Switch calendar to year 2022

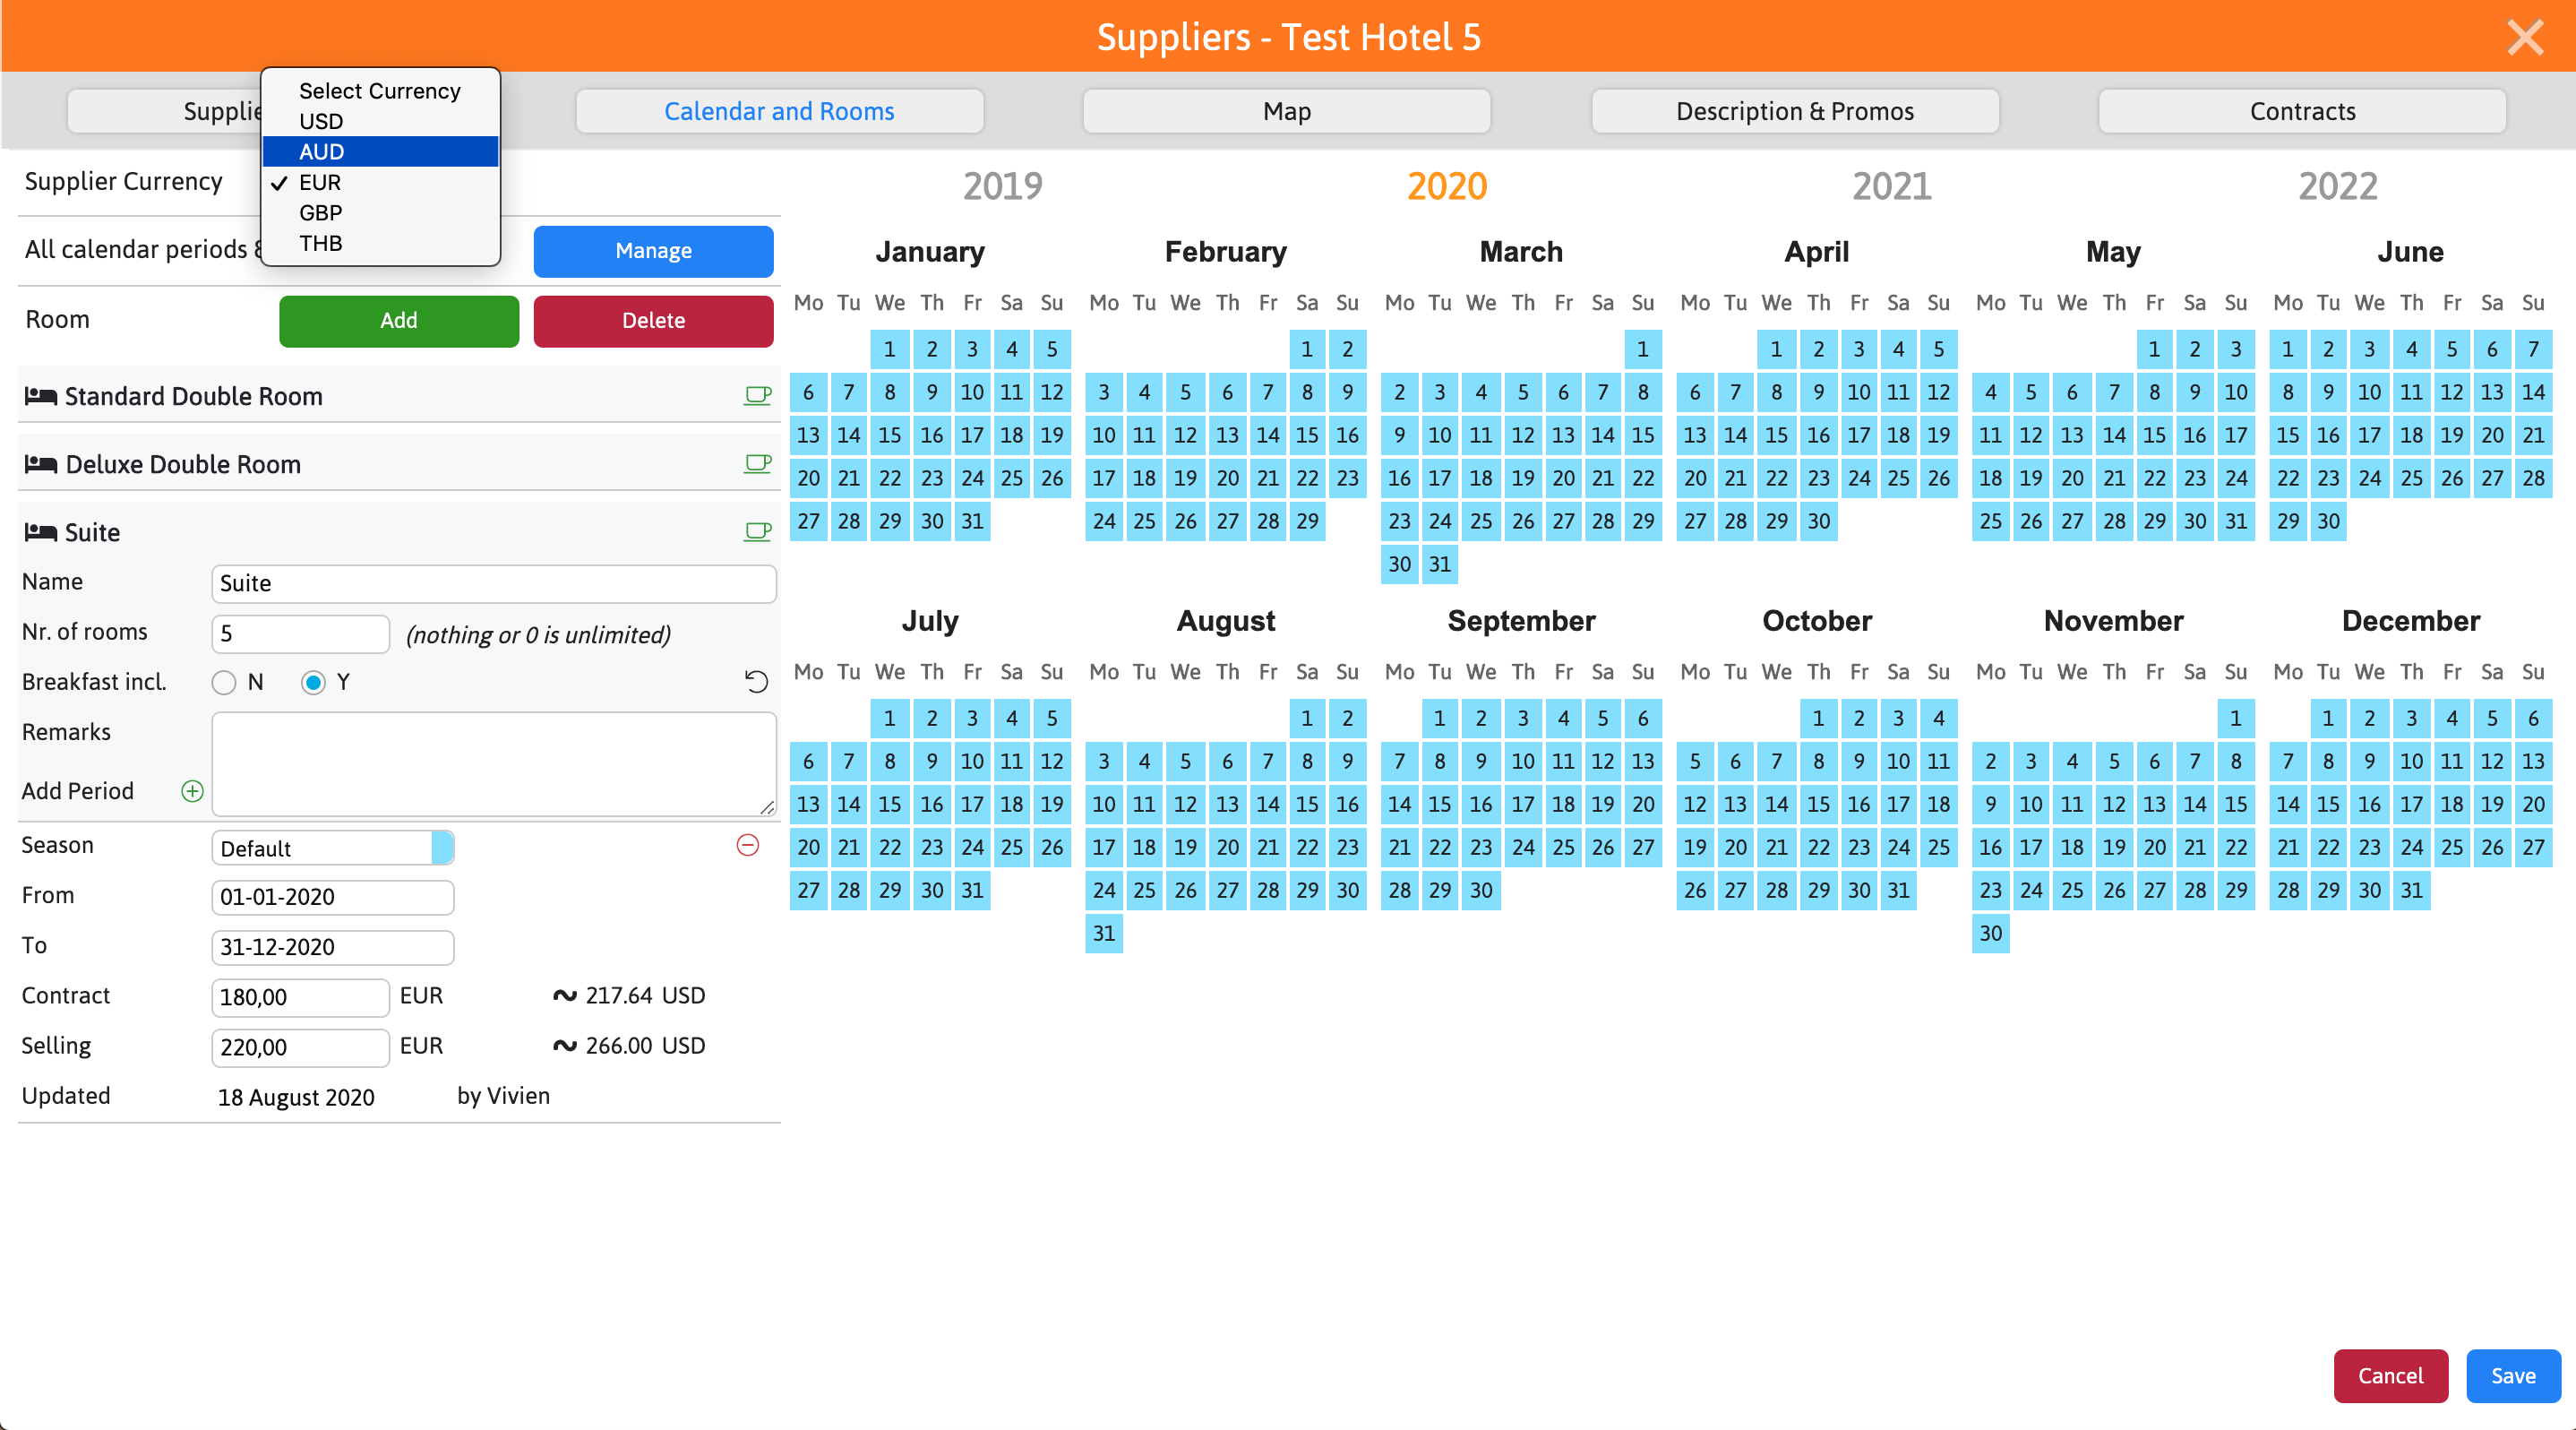[2338, 186]
